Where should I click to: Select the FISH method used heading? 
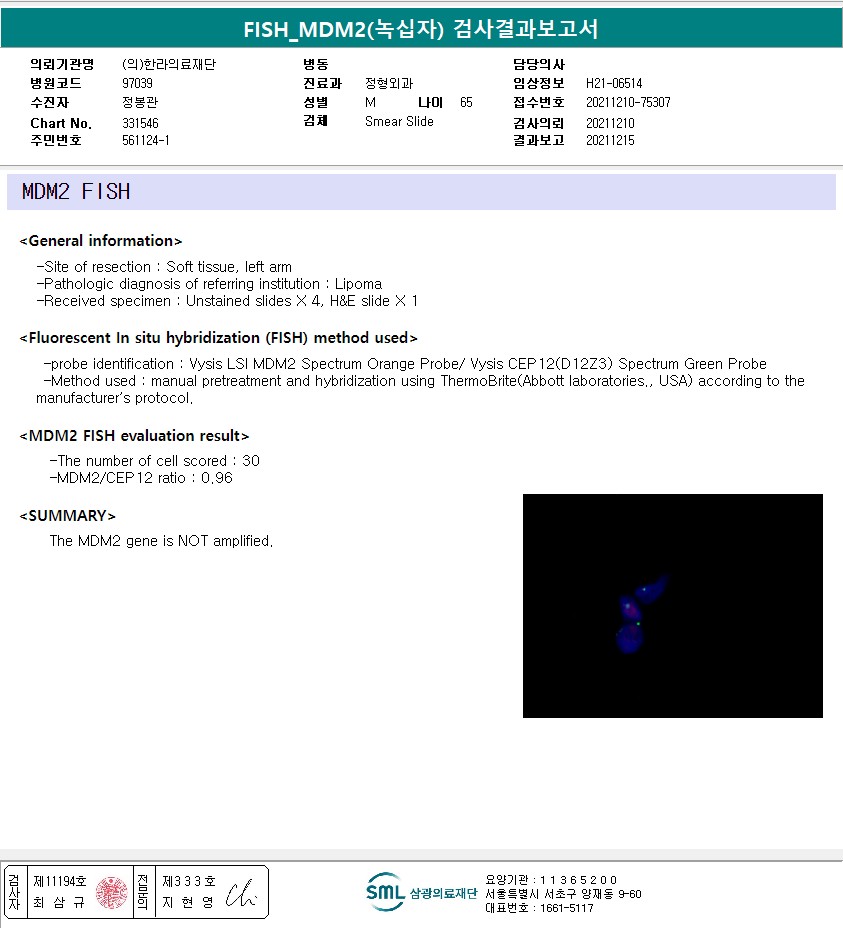point(219,338)
